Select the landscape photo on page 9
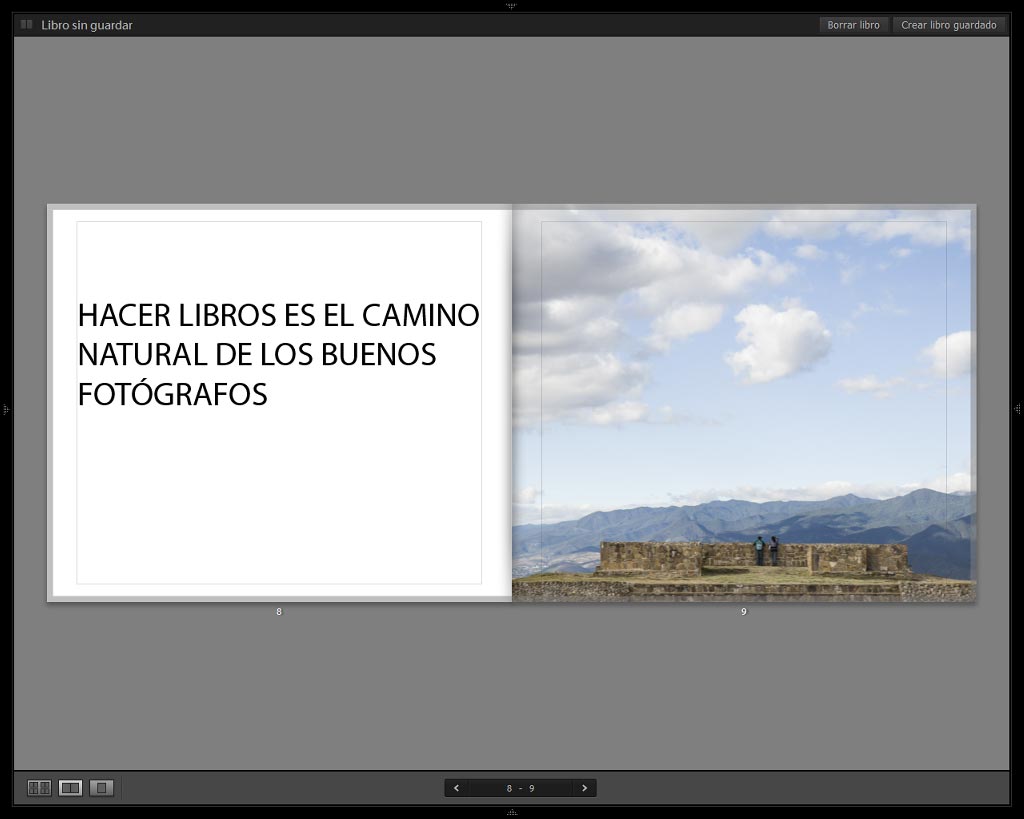Viewport: 1024px width, 819px height. click(x=744, y=403)
